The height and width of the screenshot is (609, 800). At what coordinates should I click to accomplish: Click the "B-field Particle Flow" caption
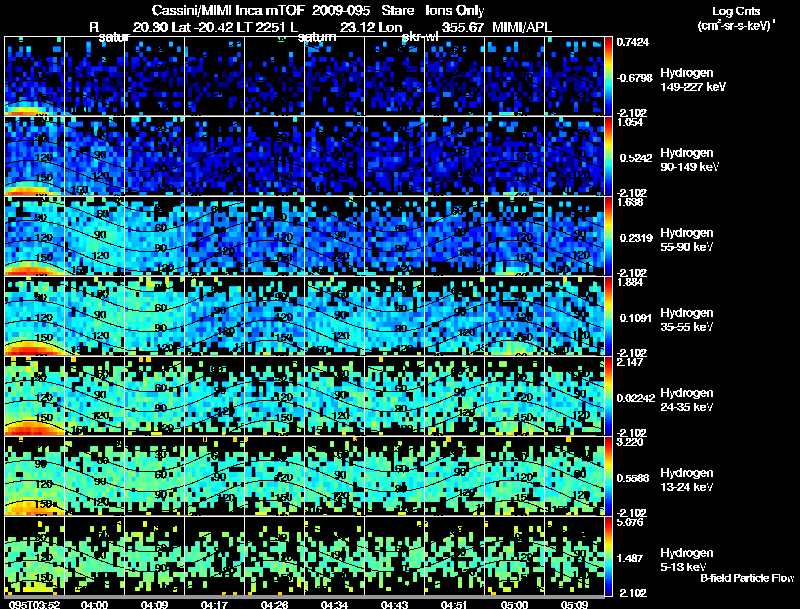pos(747,578)
